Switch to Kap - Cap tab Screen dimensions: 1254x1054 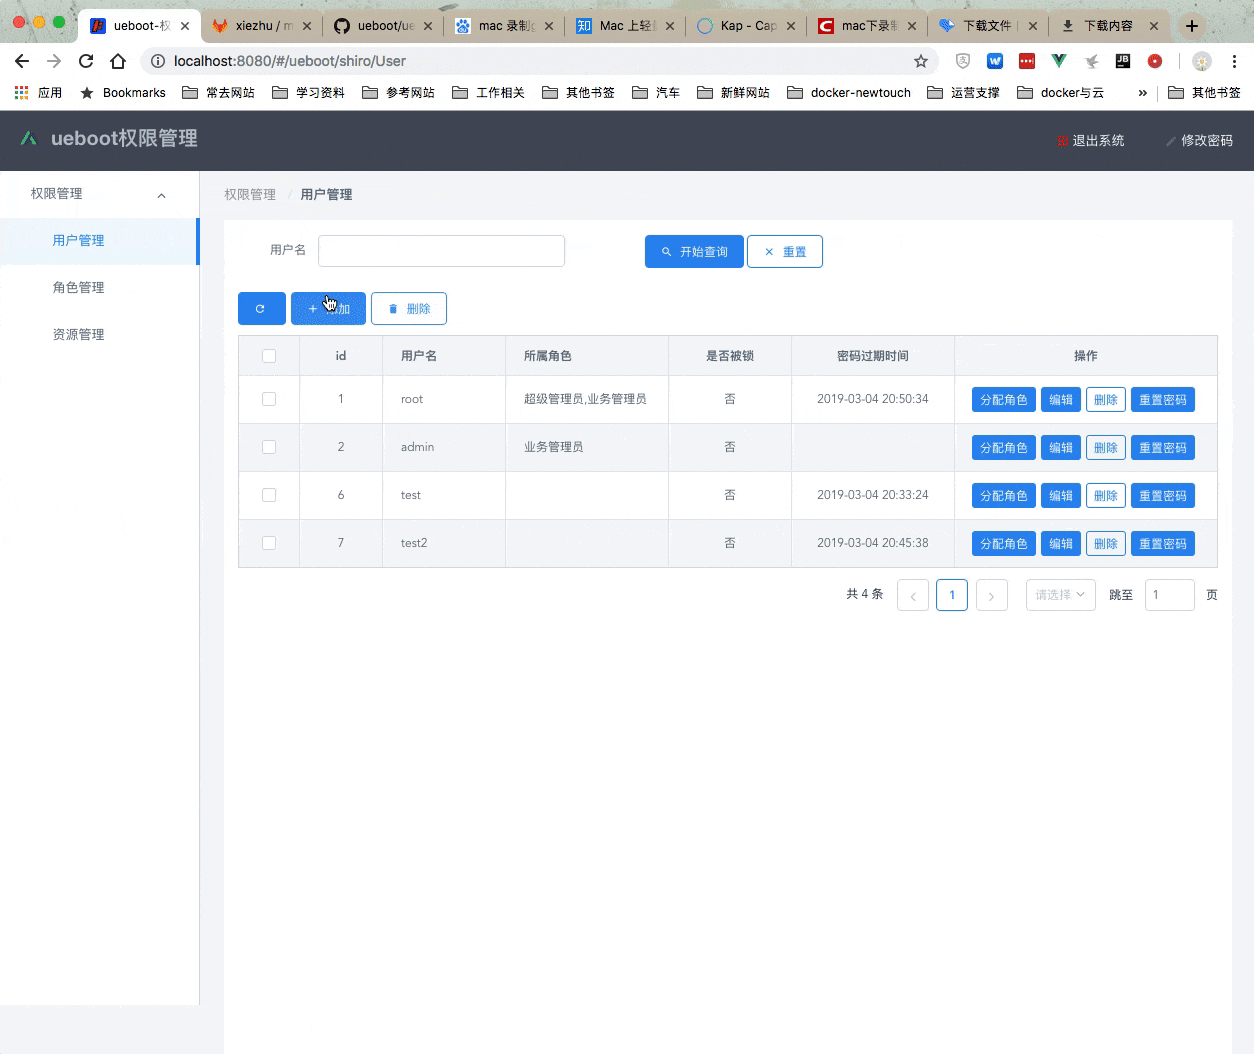tap(747, 26)
